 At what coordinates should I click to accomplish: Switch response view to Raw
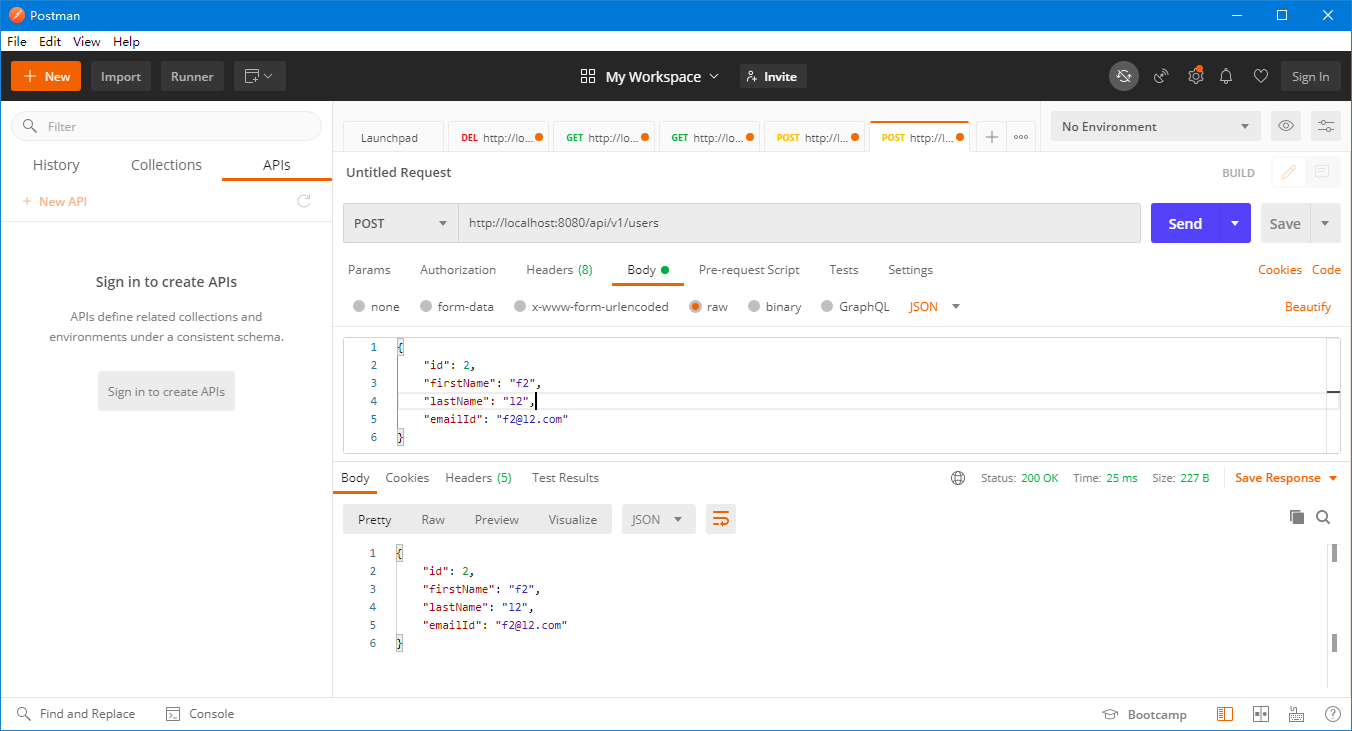point(433,519)
